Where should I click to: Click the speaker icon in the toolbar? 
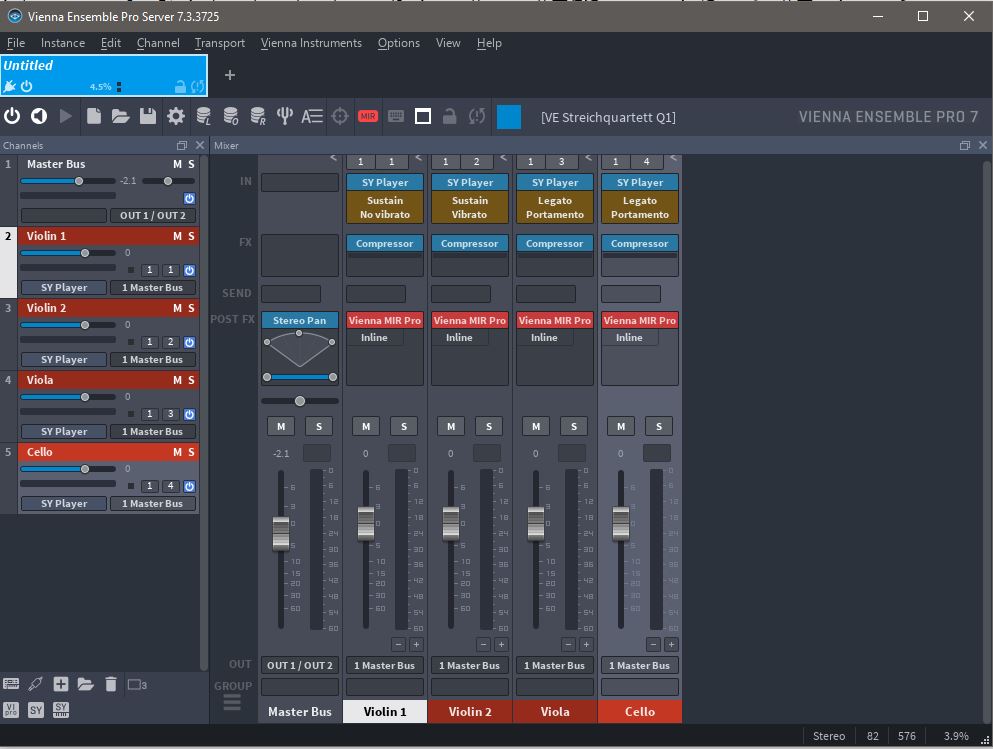coord(39,116)
